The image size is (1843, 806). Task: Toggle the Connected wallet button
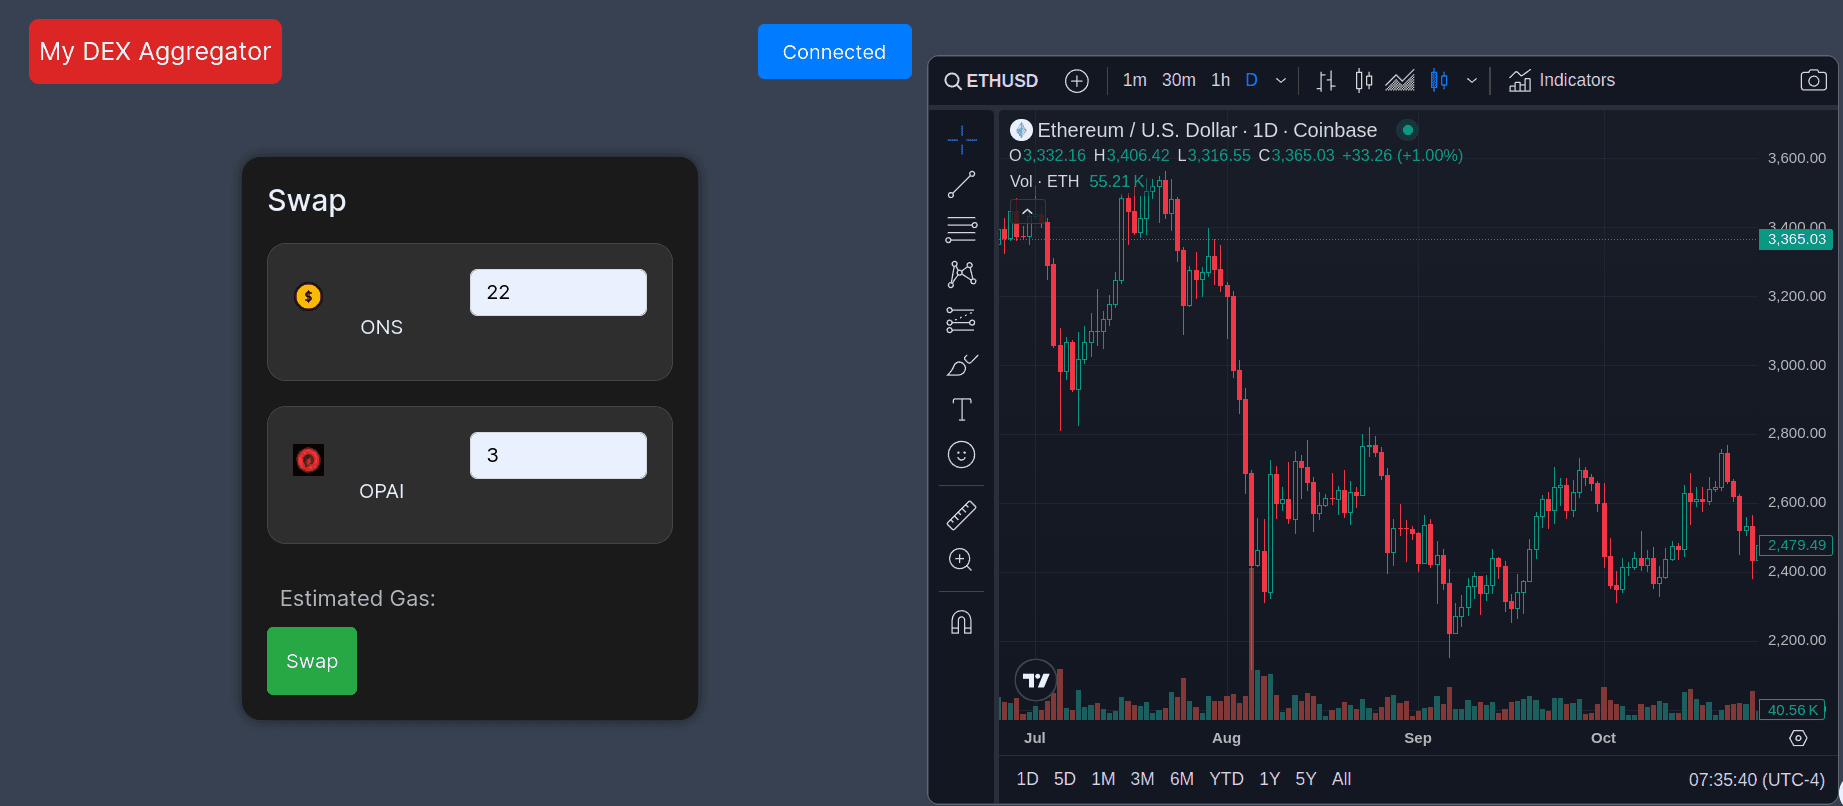click(834, 52)
